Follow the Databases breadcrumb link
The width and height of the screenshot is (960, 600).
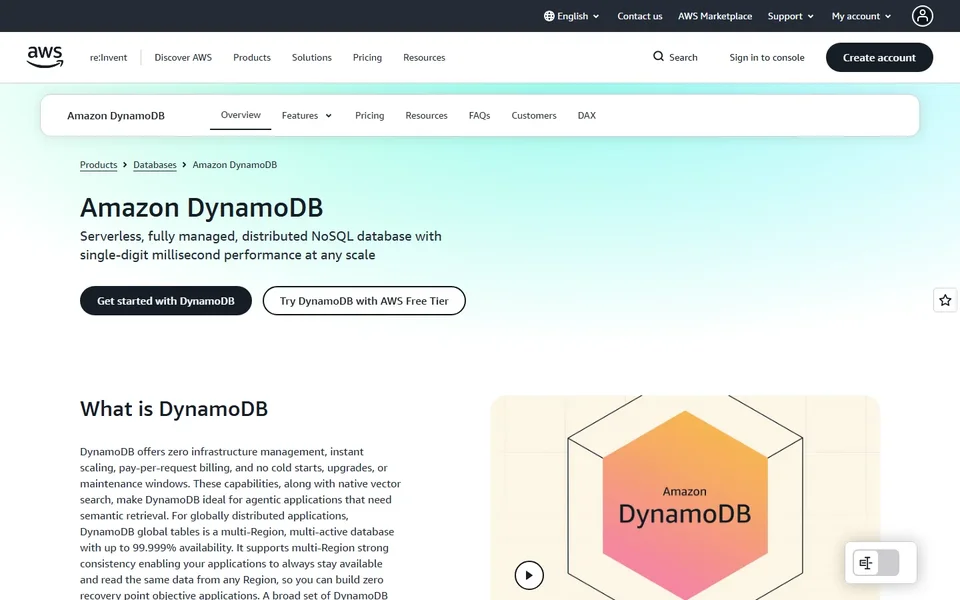click(x=155, y=165)
